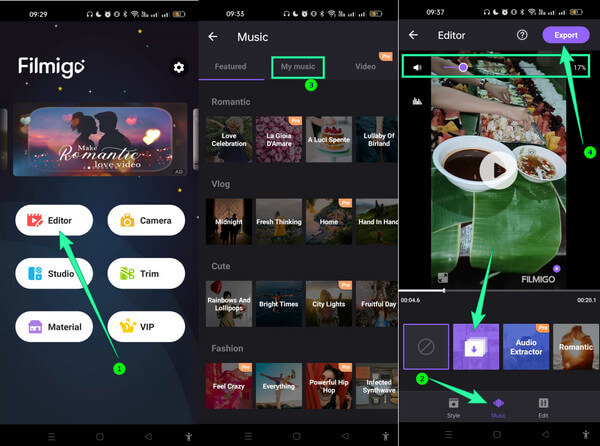Select the Bright Times track

click(x=279, y=304)
